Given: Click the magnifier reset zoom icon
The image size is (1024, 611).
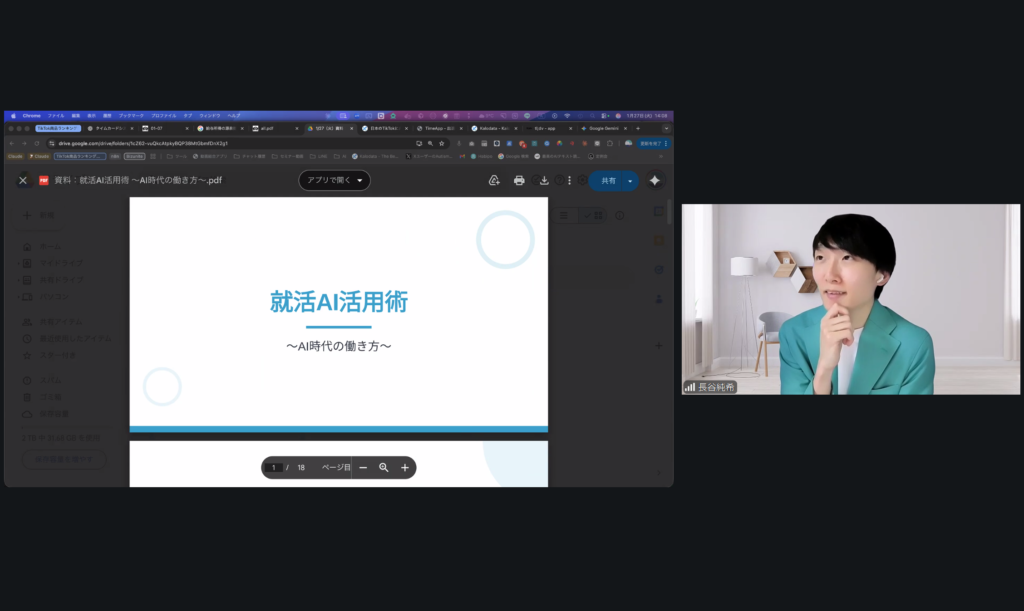Looking at the screenshot, I should 384,467.
